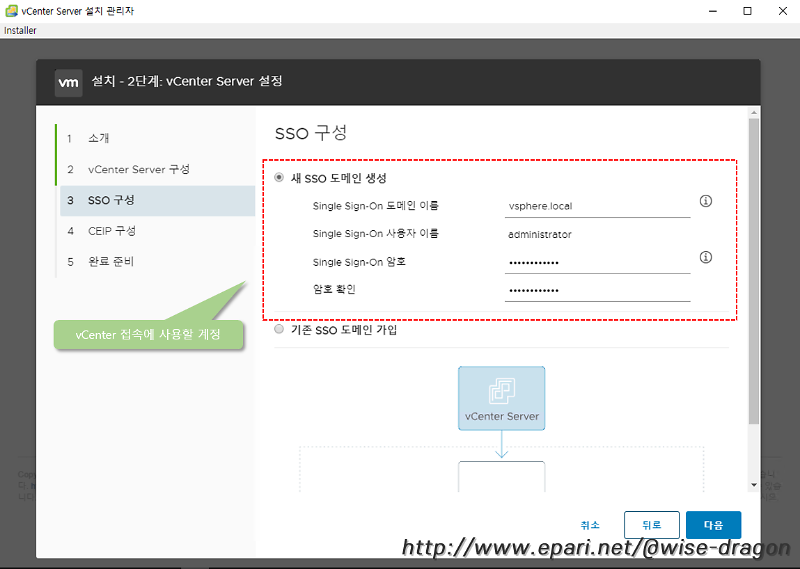Click the SSO 구성 page heading
800x569 pixels.
coord(311,133)
